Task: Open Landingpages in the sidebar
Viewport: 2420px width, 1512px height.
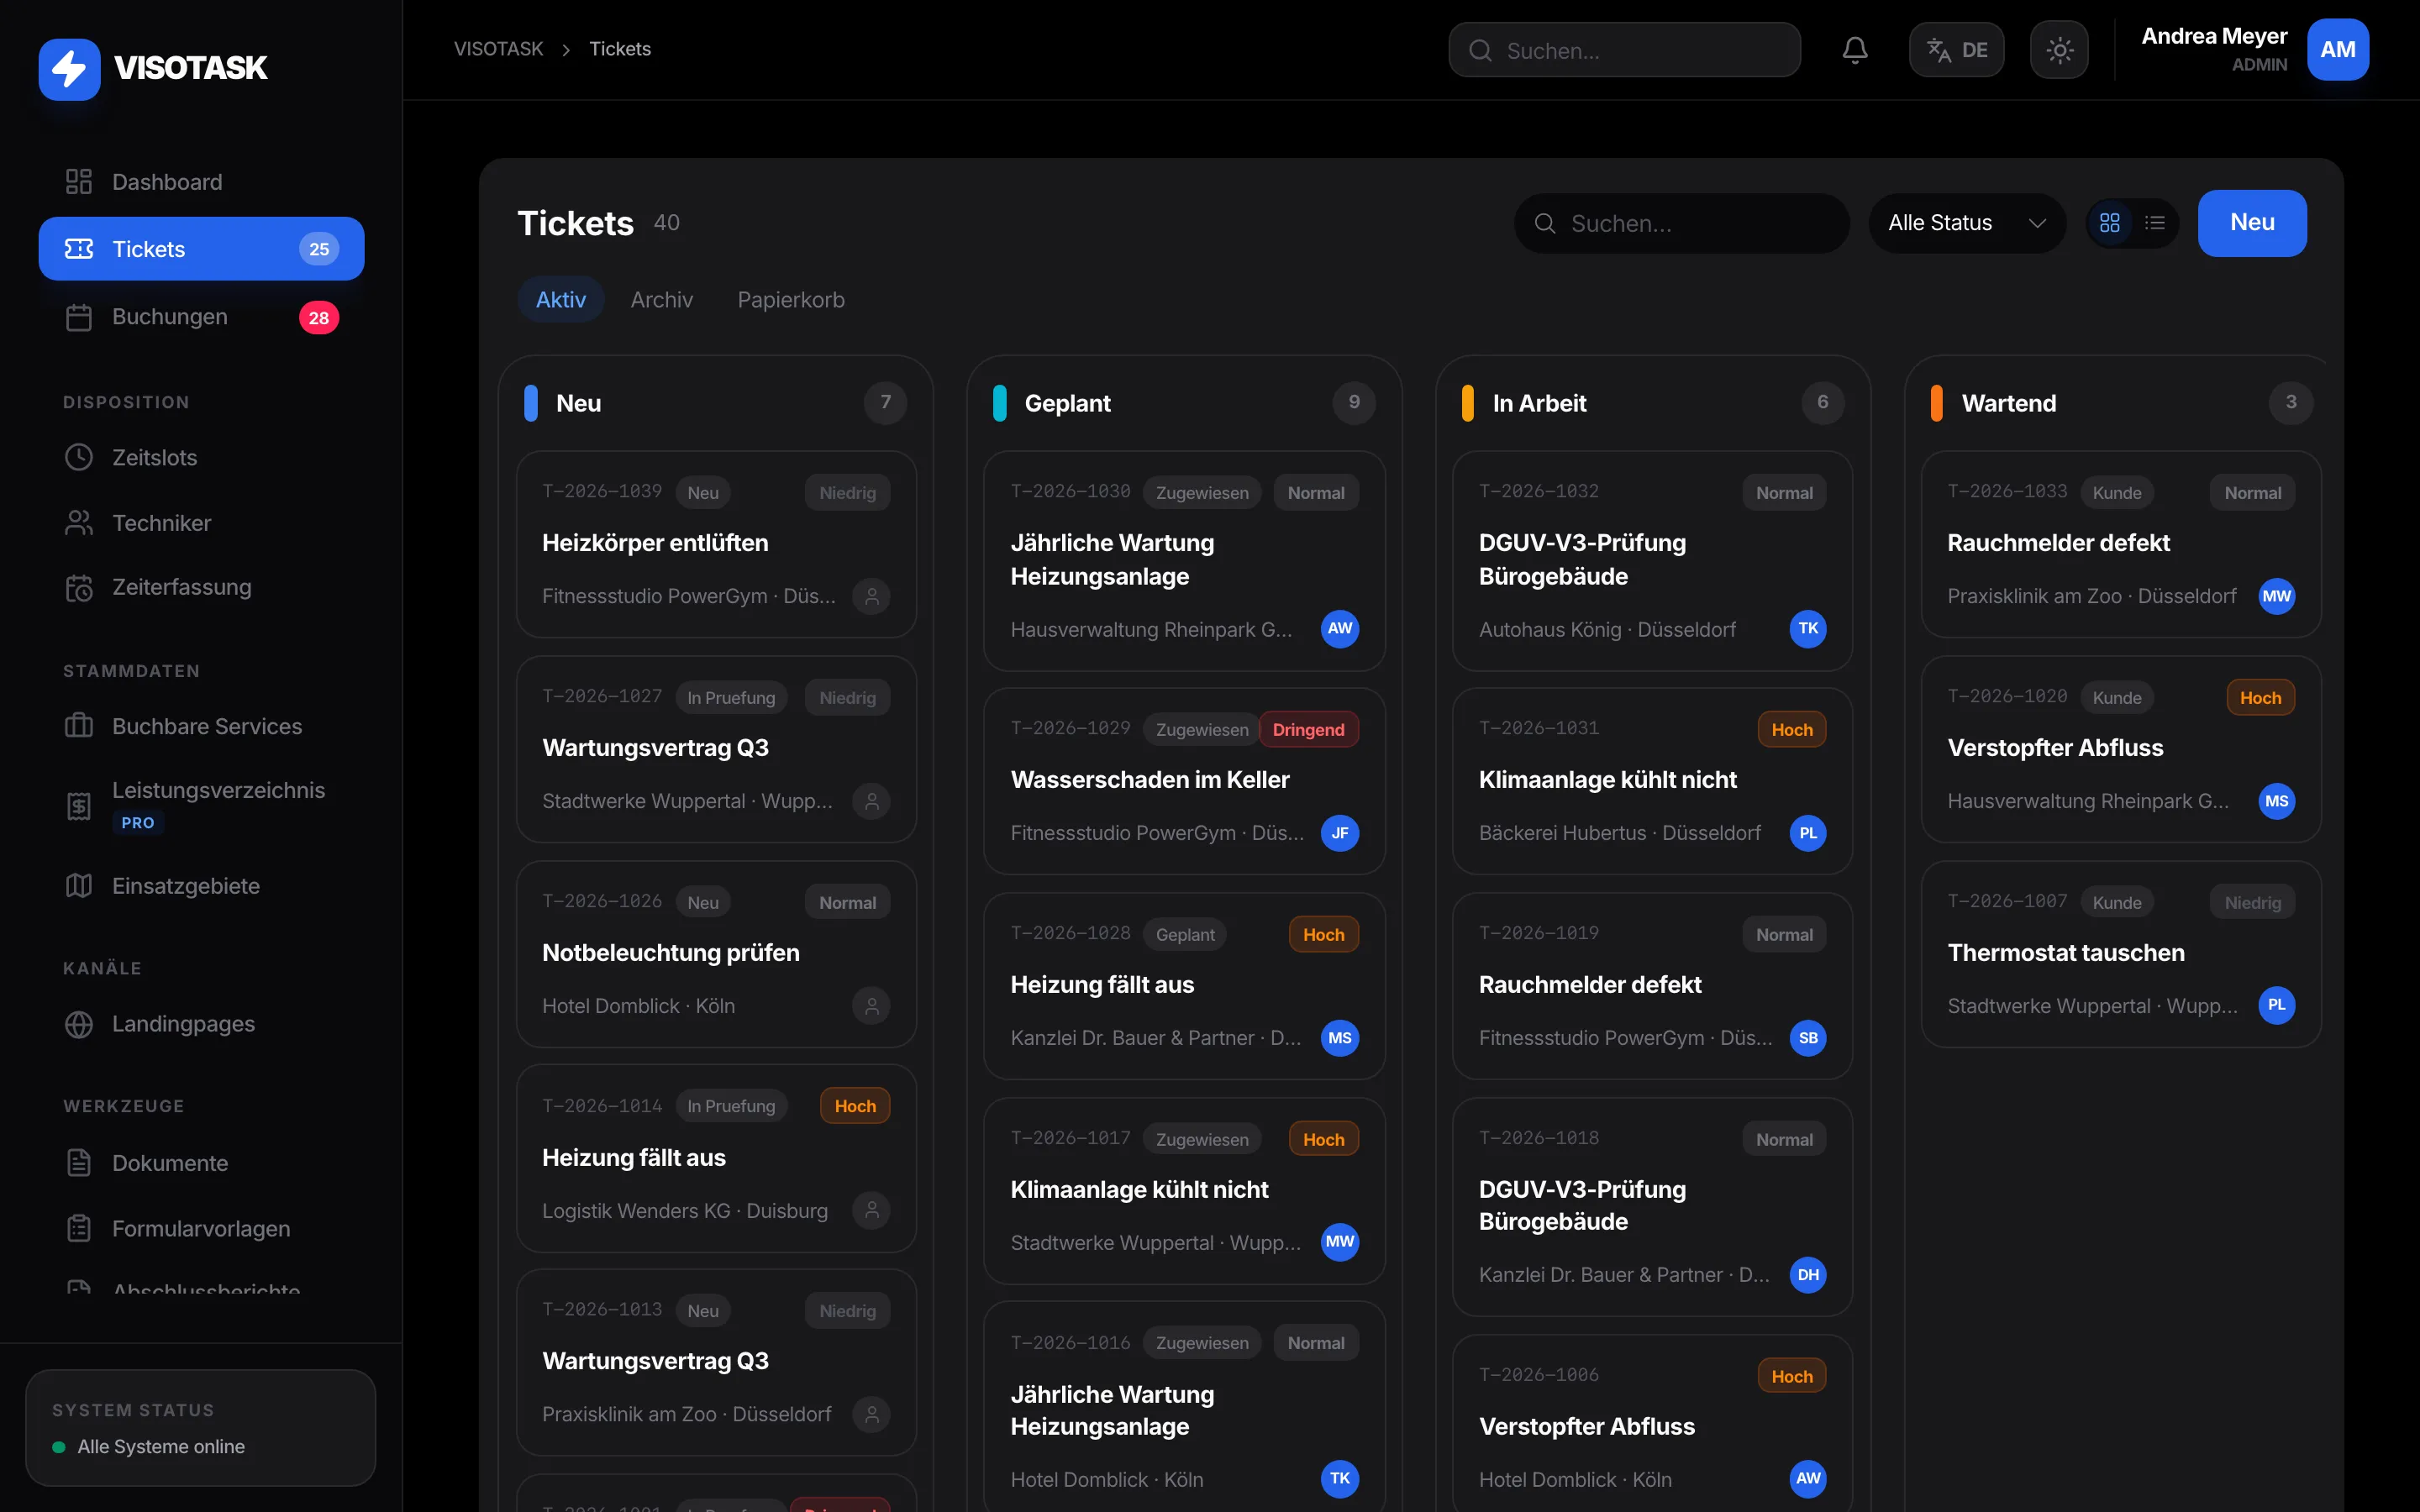Action: [x=201, y=1024]
